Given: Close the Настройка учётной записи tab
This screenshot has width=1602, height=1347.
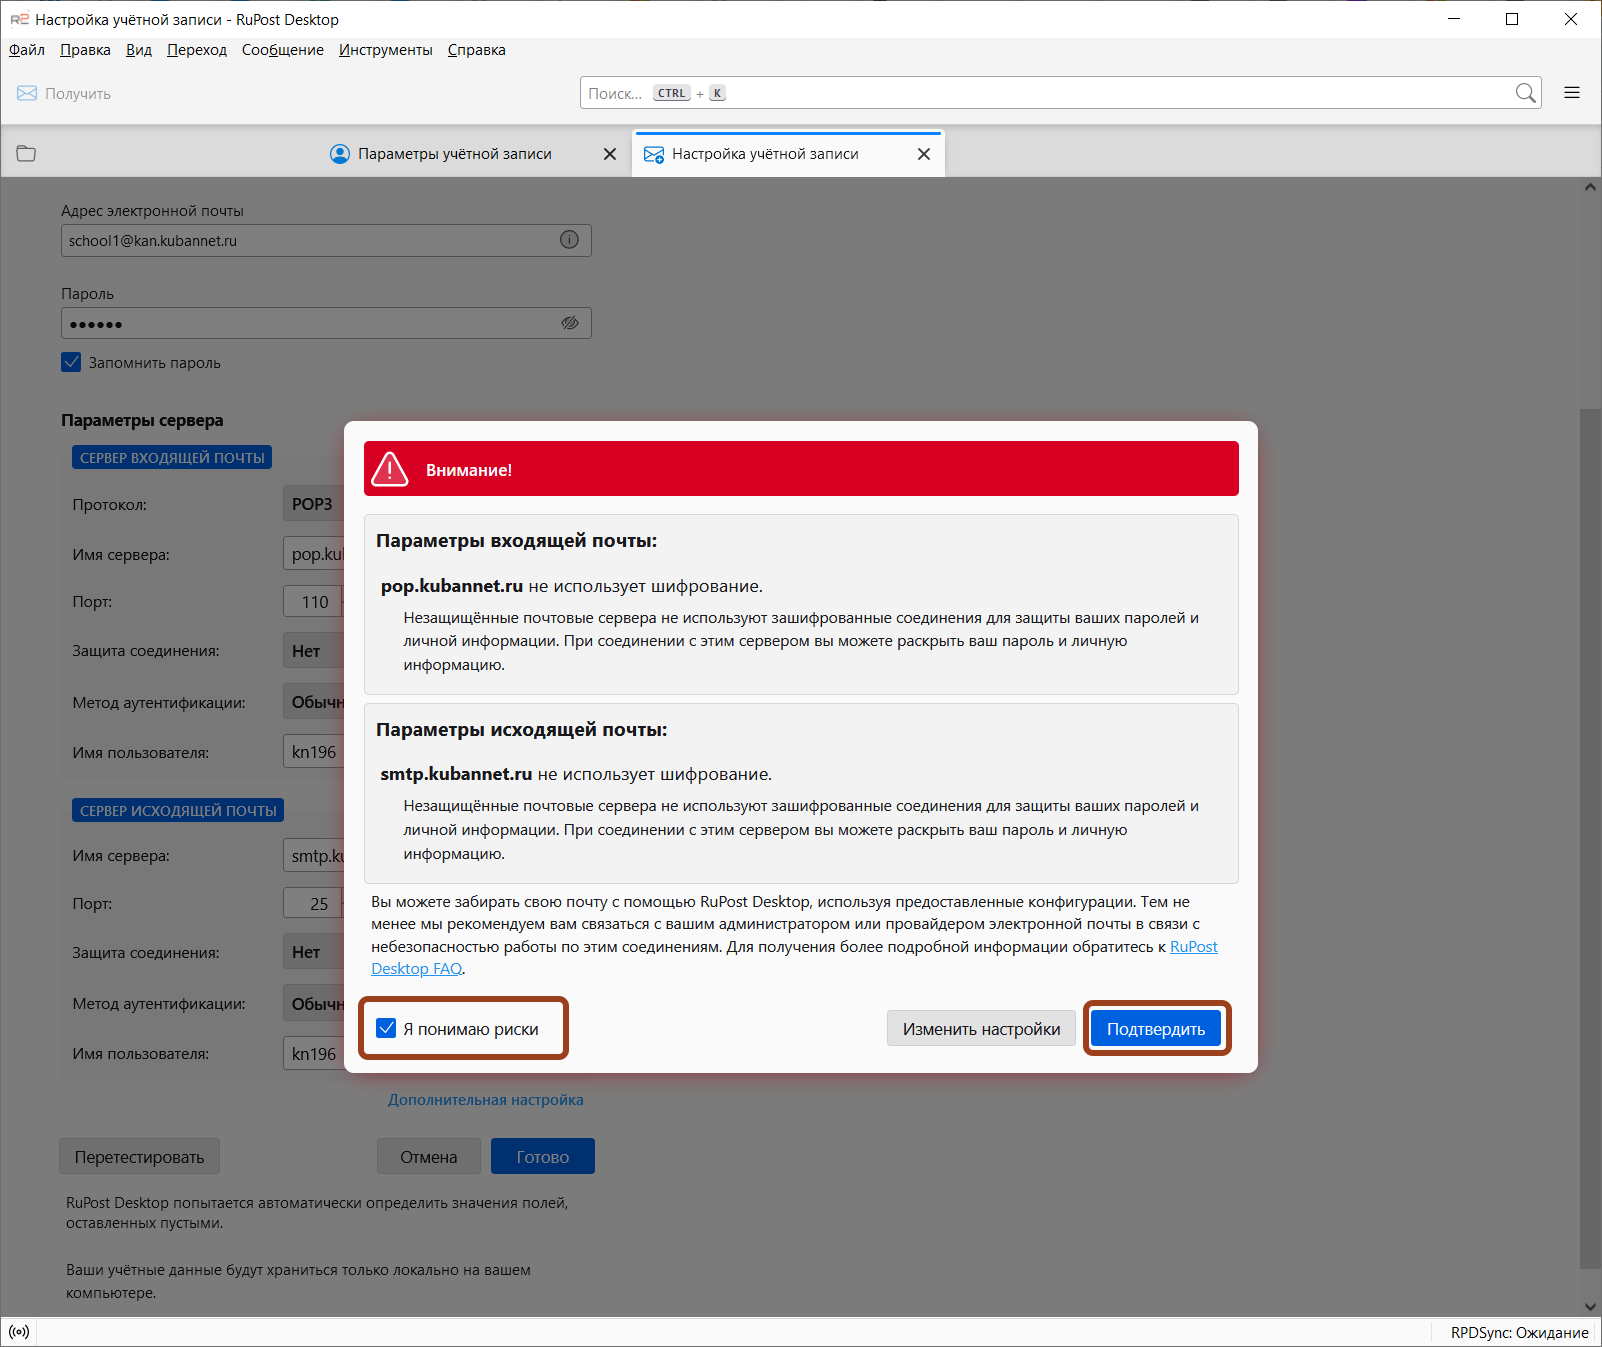Looking at the screenshot, I should pyautogui.click(x=923, y=154).
